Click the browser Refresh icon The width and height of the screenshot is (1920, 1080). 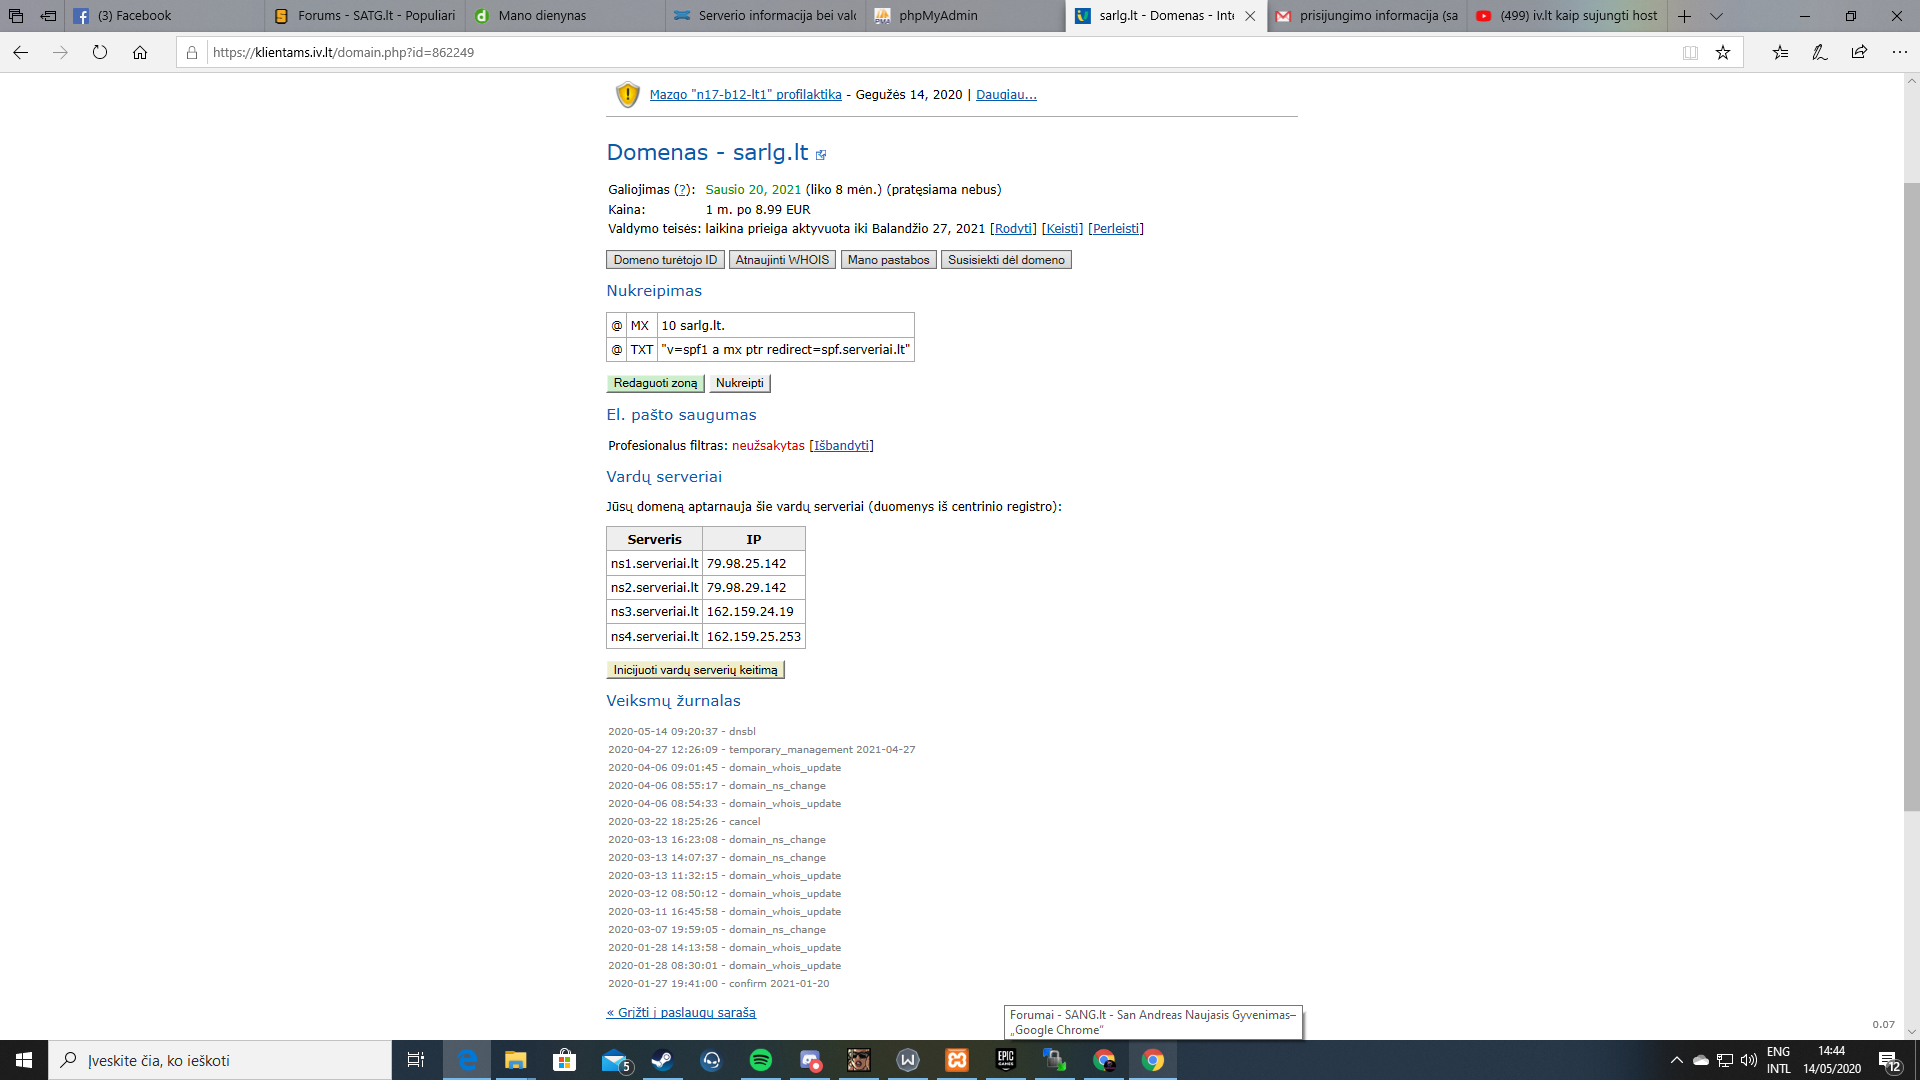pyautogui.click(x=100, y=53)
